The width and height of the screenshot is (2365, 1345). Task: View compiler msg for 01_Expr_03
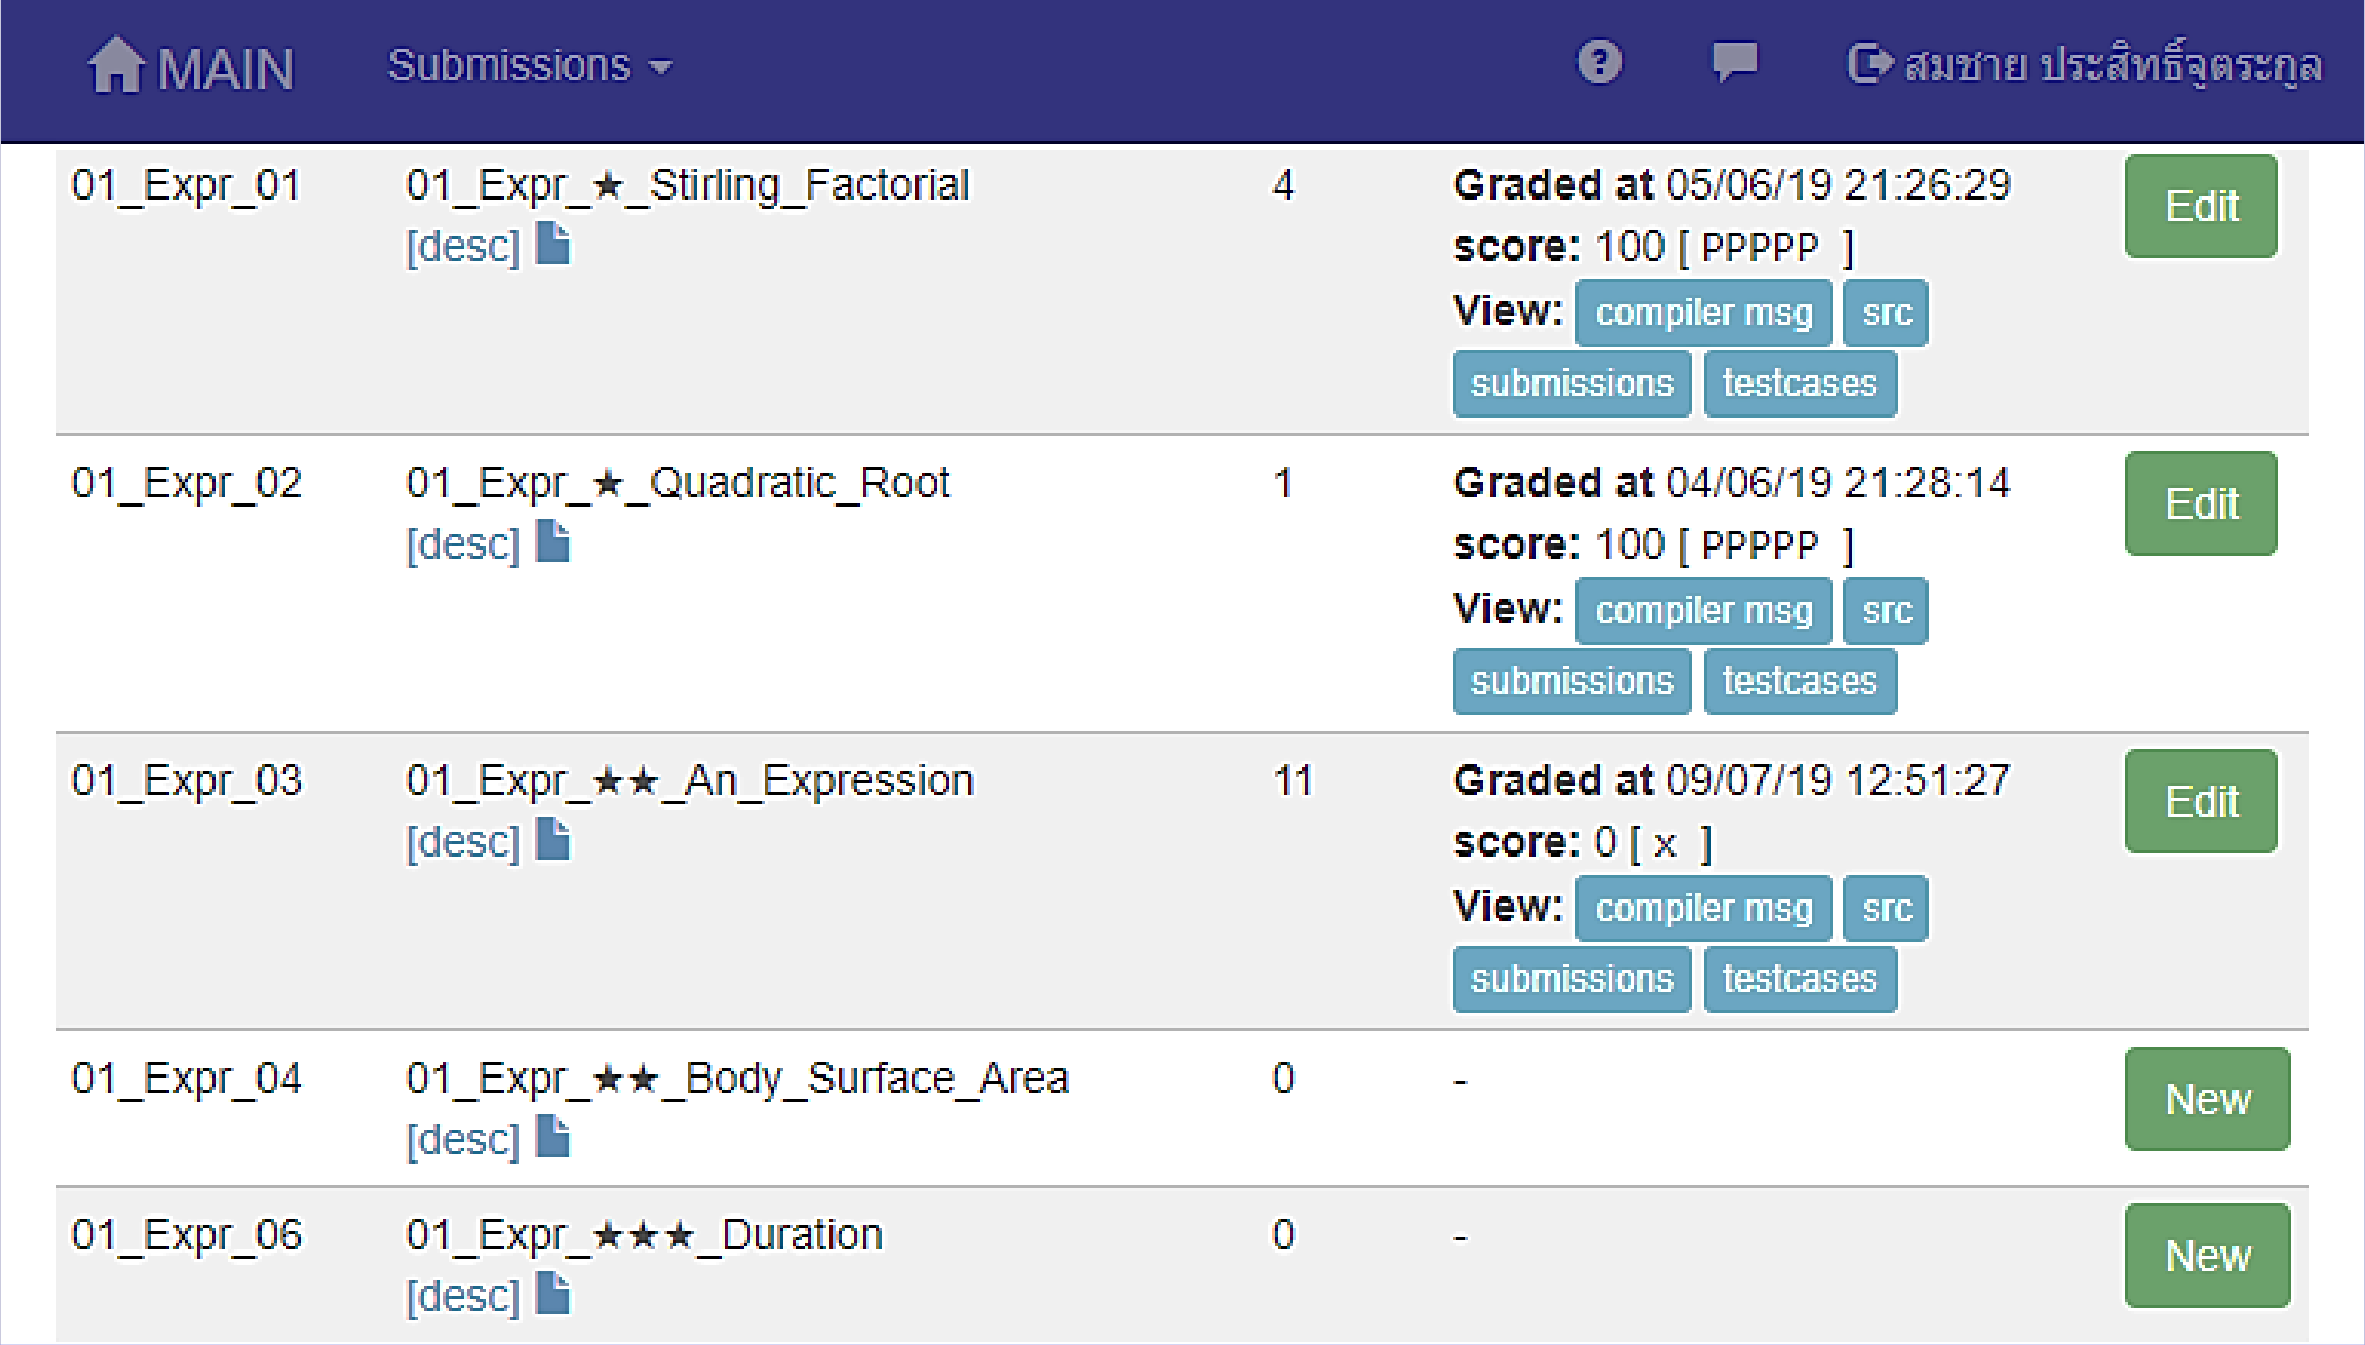1704,909
